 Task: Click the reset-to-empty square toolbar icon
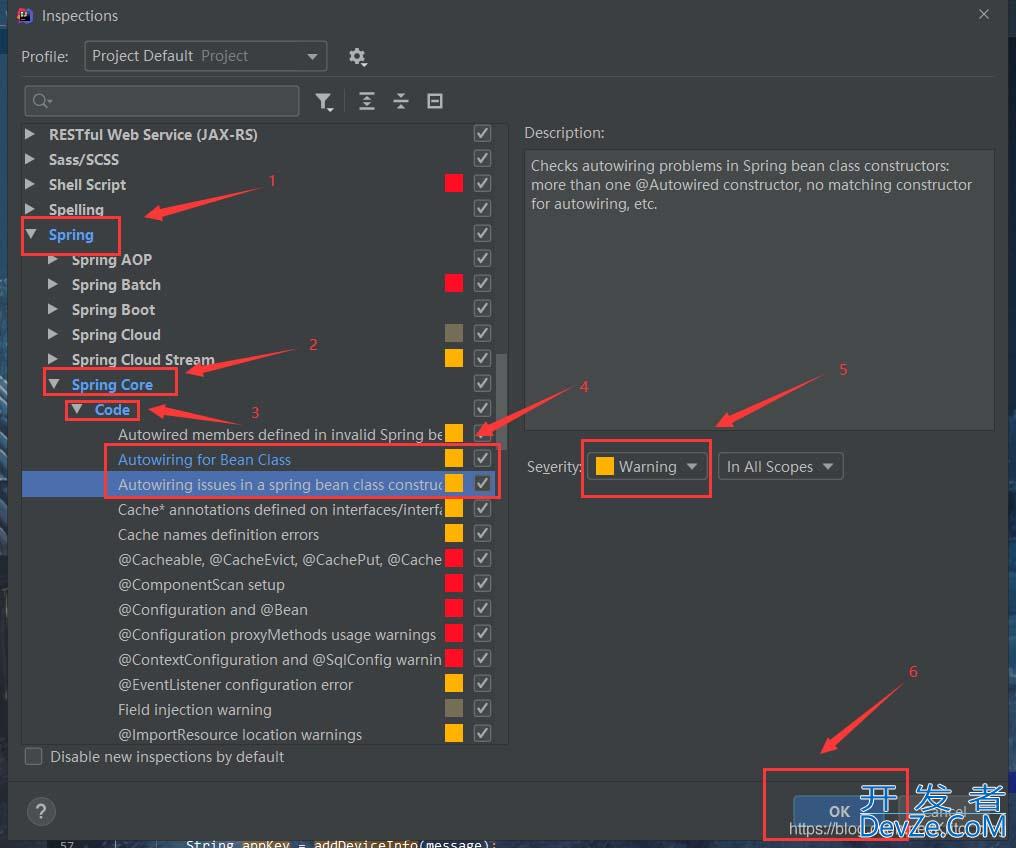[x=435, y=101]
